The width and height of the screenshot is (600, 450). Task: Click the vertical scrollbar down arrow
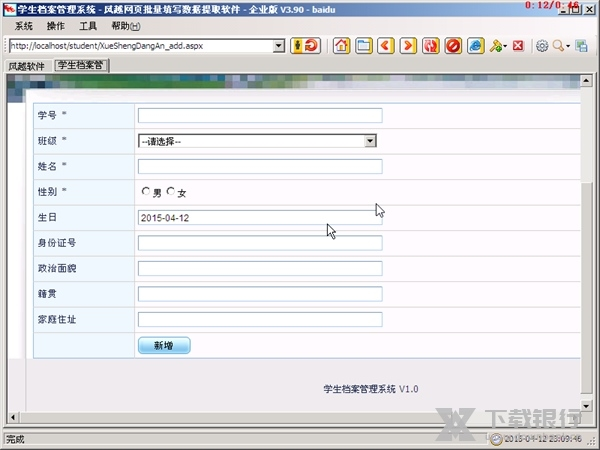pos(586,406)
